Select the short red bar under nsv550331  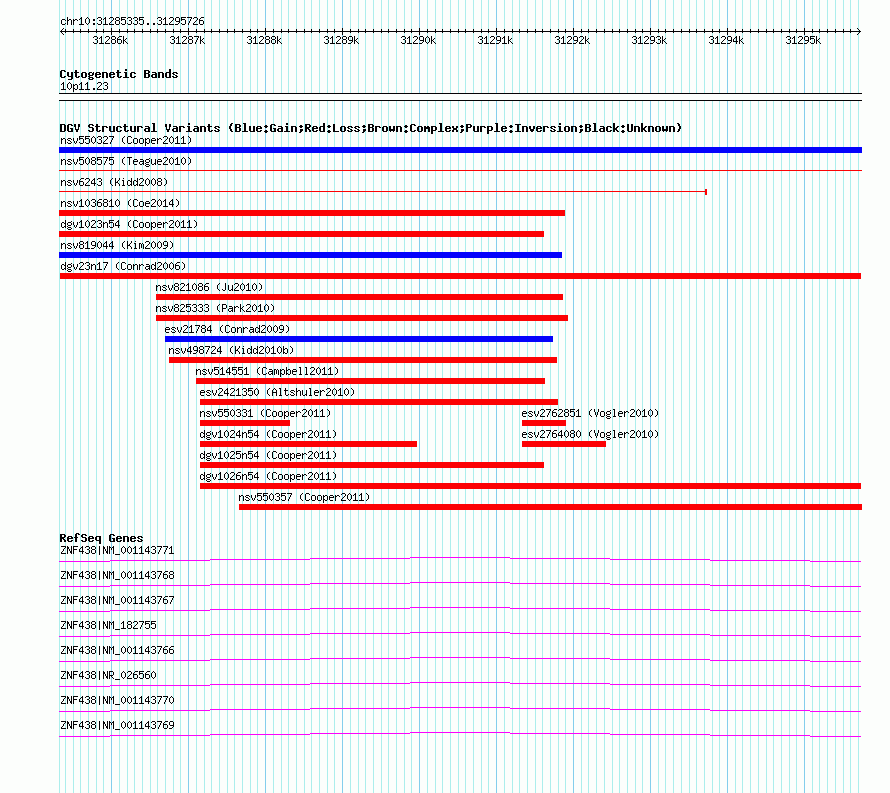click(x=245, y=423)
